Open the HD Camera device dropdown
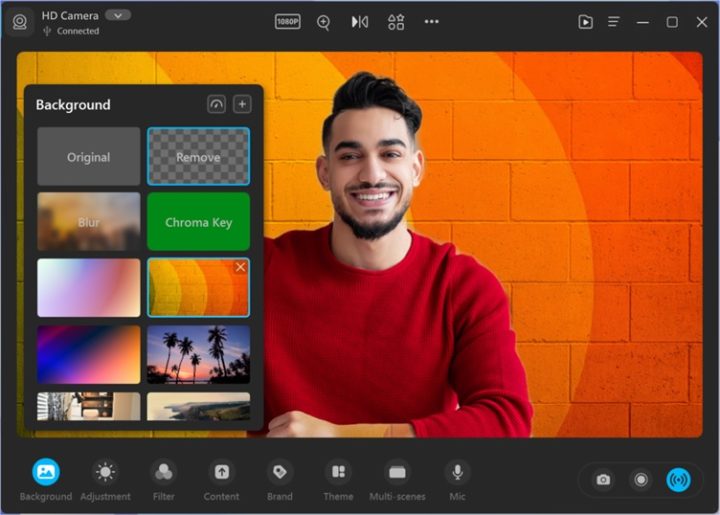The width and height of the screenshot is (720, 515). pos(118,16)
